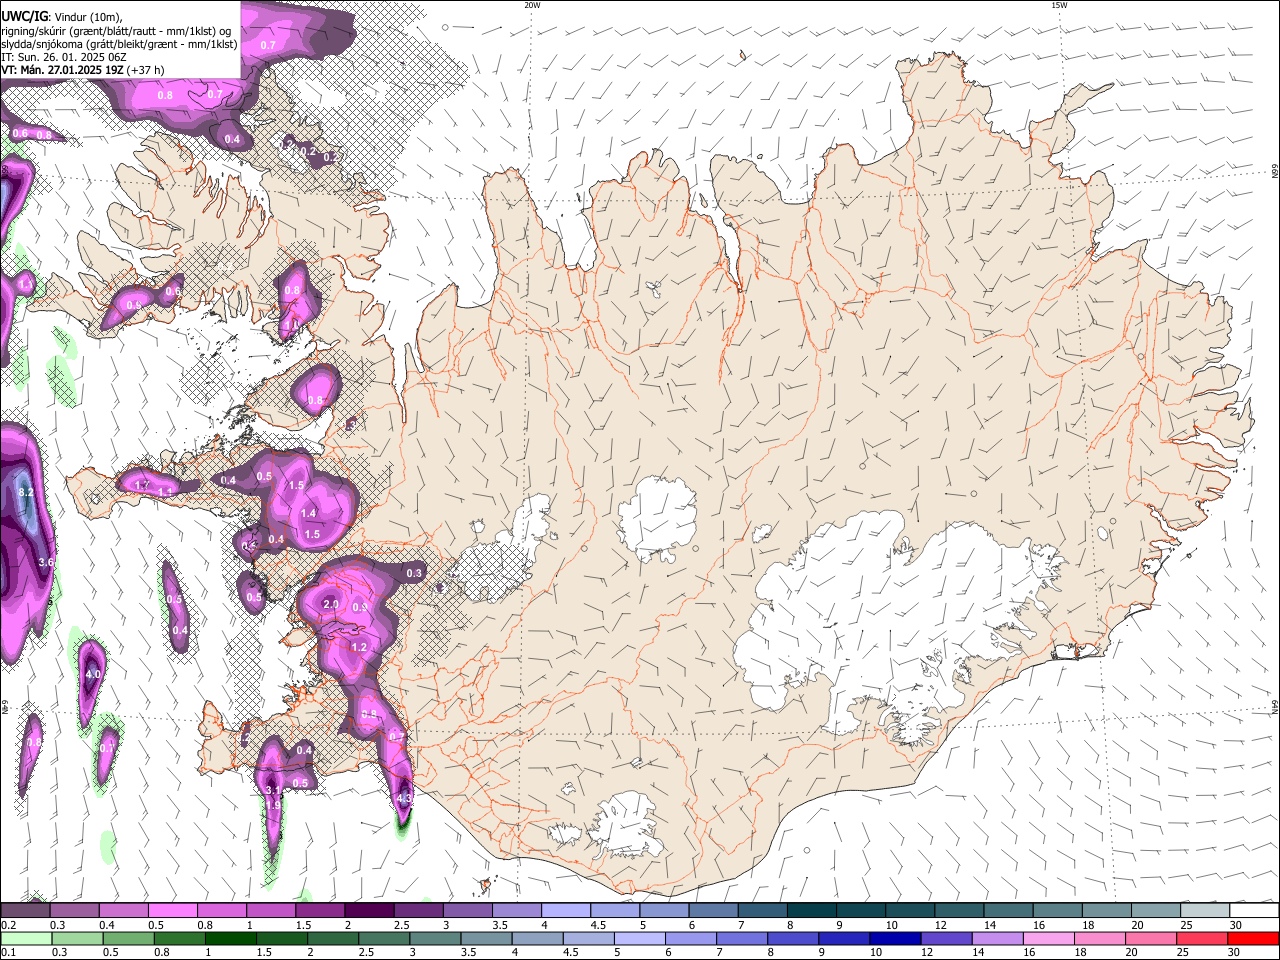Select the dark green 1 swatch in lower legend row

230,938
